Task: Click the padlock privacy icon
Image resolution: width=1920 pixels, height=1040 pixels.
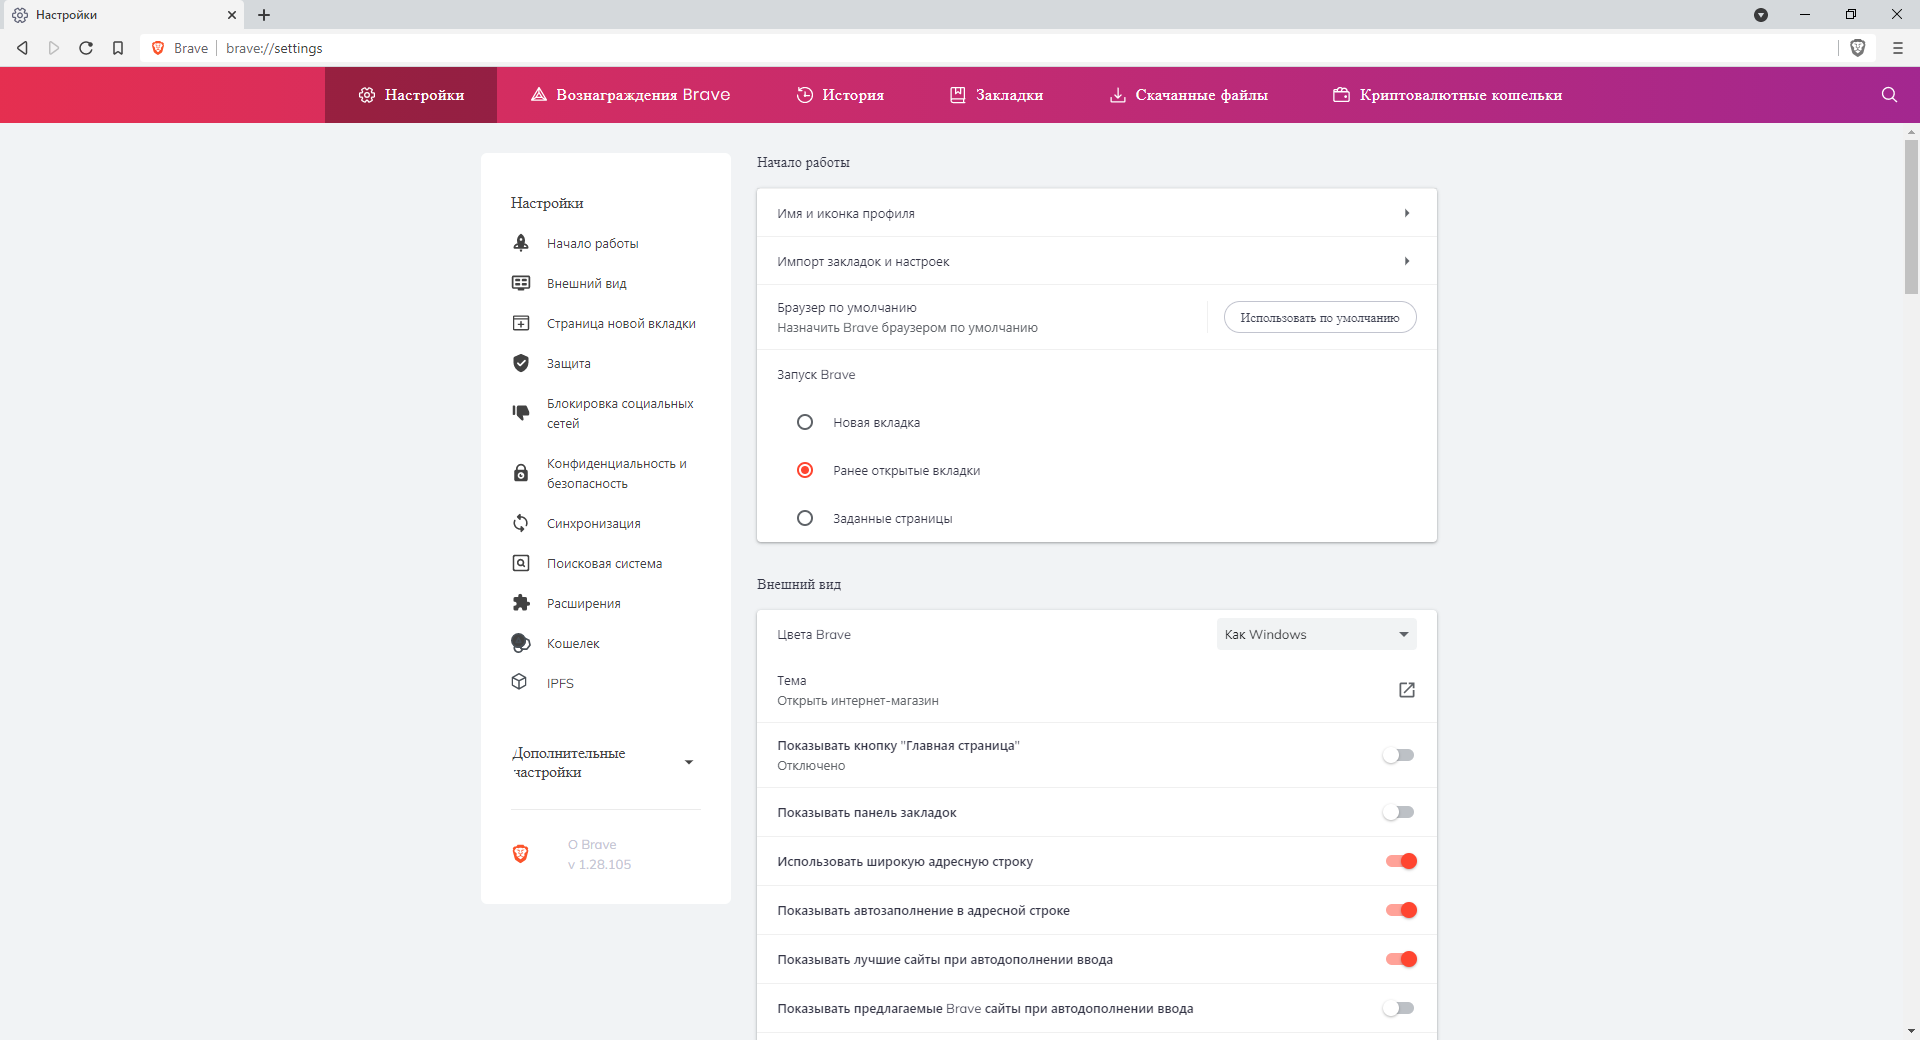Action: tap(521, 473)
